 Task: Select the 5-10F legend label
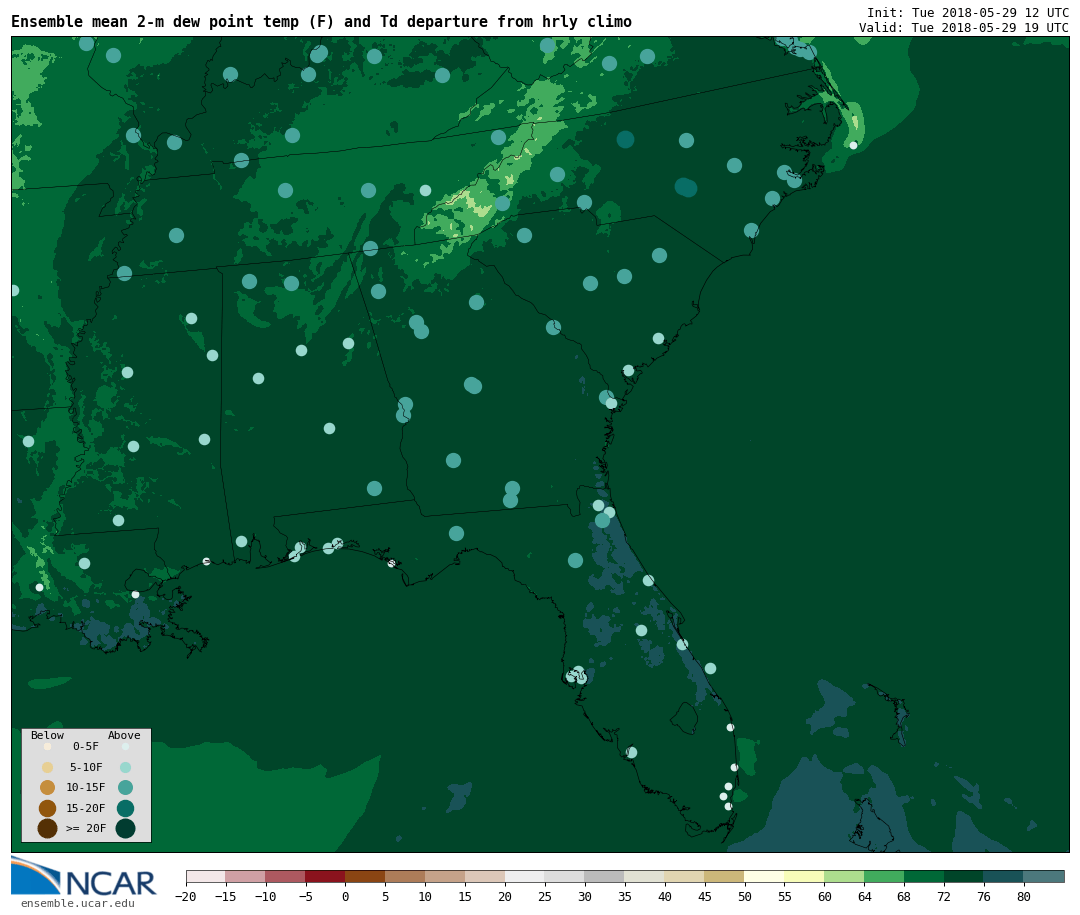(86, 768)
